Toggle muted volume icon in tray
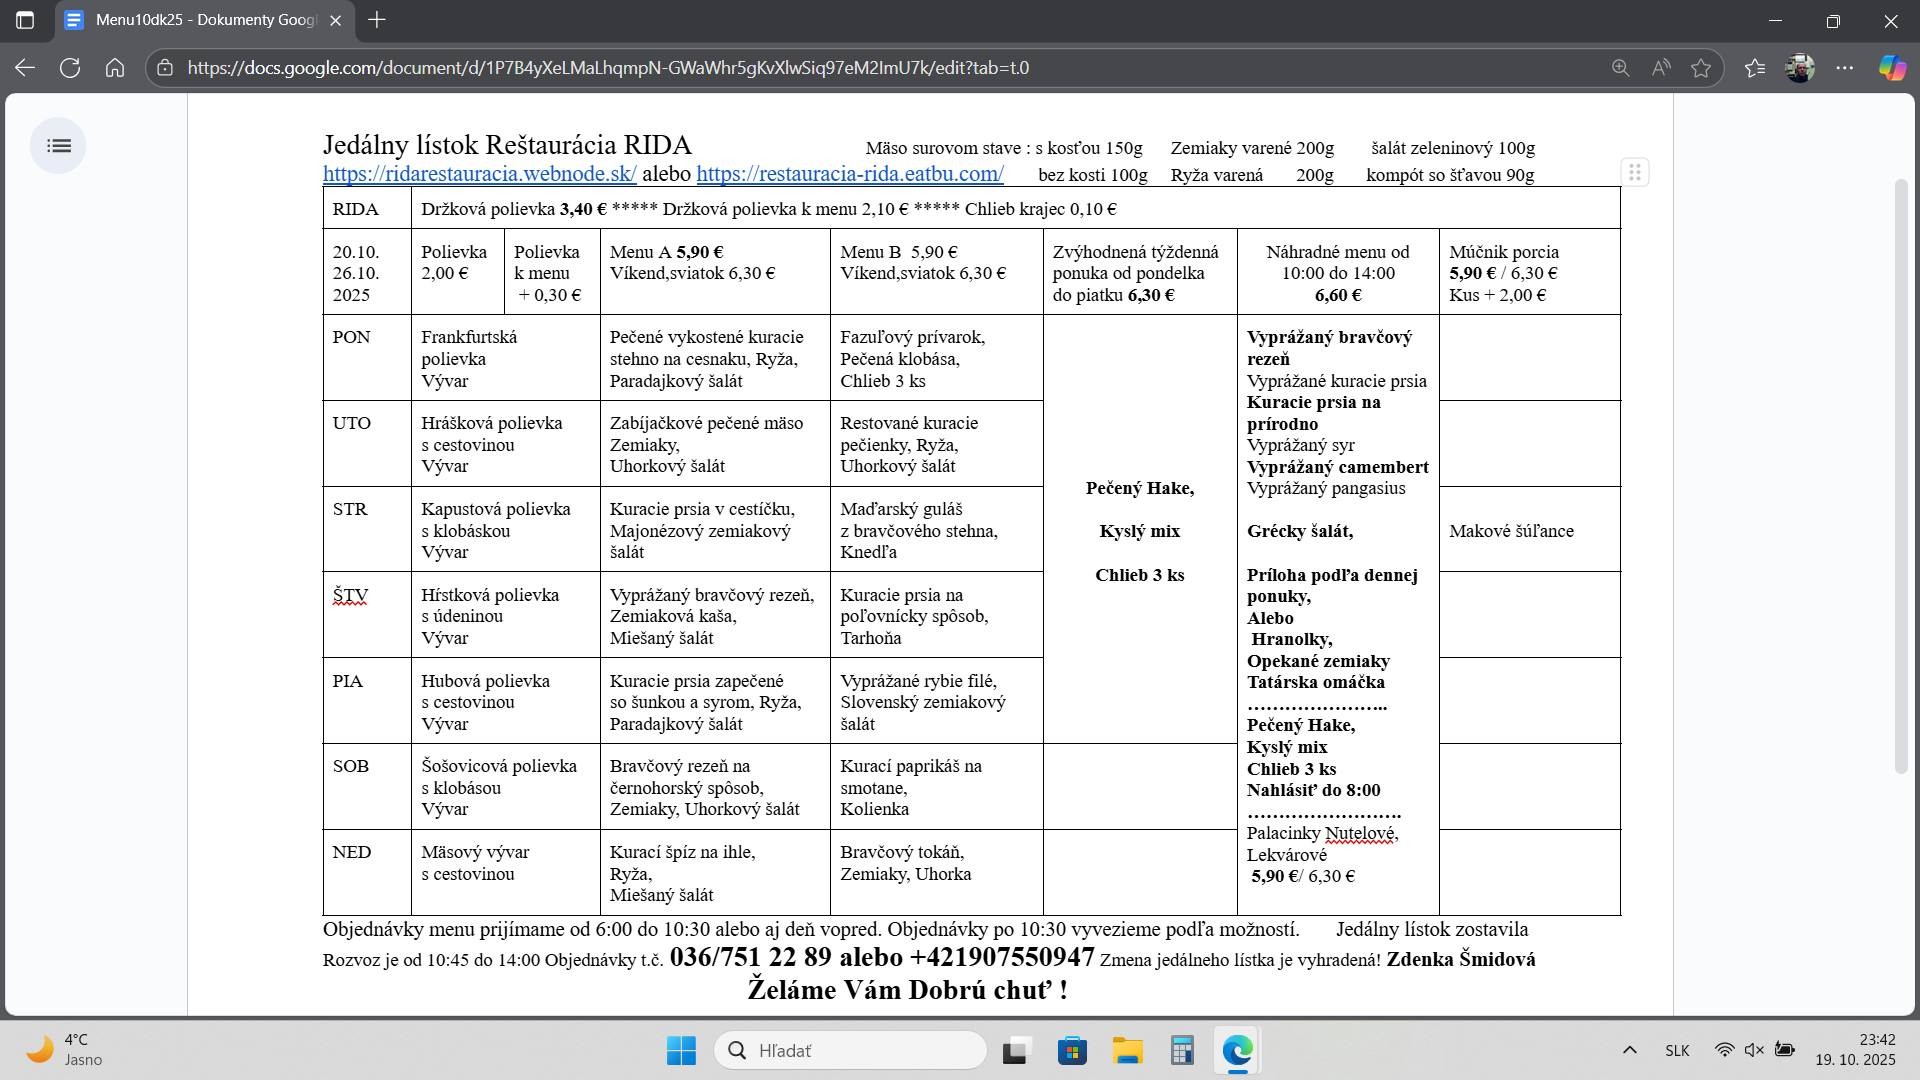Viewport: 1920px width, 1080px height. (1754, 1050)
